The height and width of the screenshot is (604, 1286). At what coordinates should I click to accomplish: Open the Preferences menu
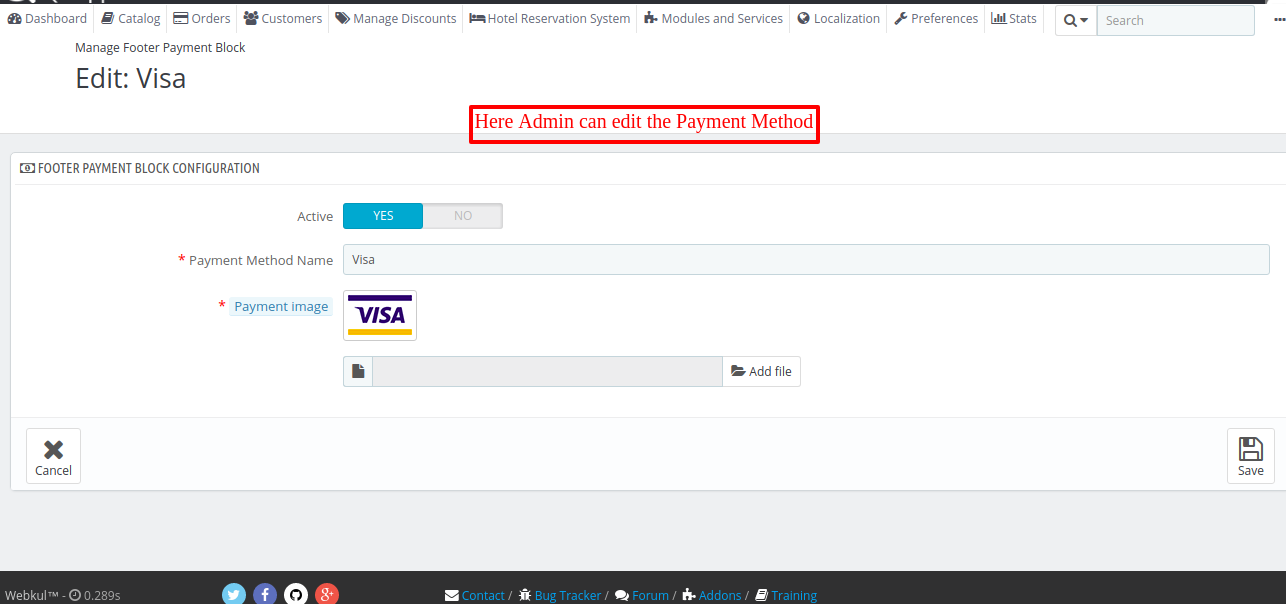tap(935, 18)
